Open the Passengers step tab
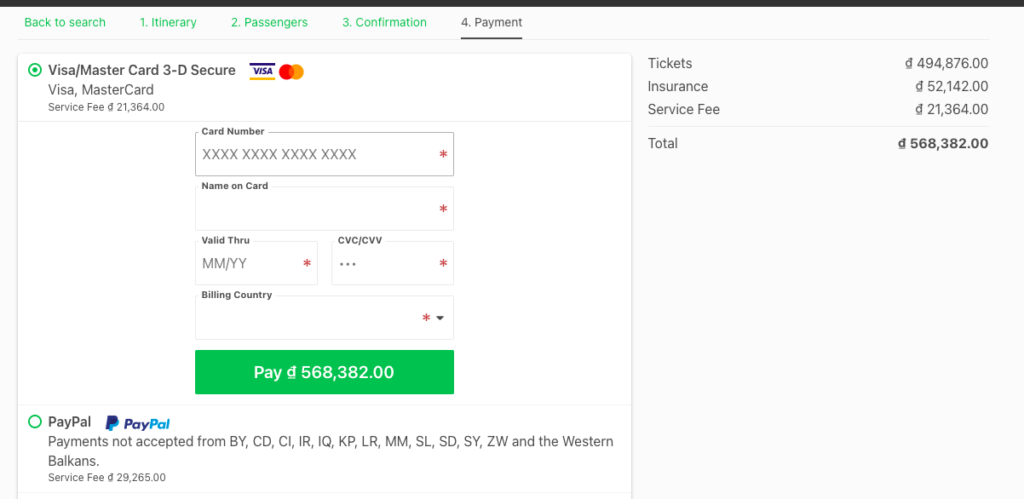This screenshot has height=499, width=1024. (269, 22)
